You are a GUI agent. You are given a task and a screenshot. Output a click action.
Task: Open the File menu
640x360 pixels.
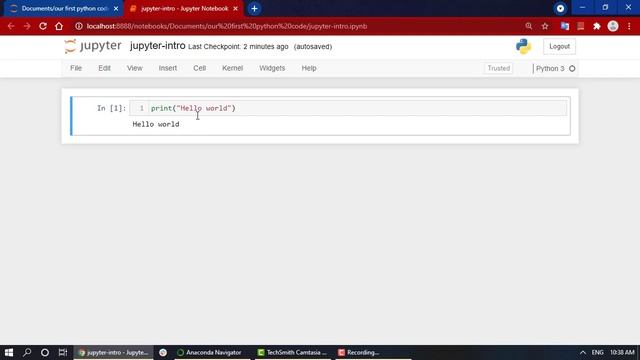coord(76,68)
